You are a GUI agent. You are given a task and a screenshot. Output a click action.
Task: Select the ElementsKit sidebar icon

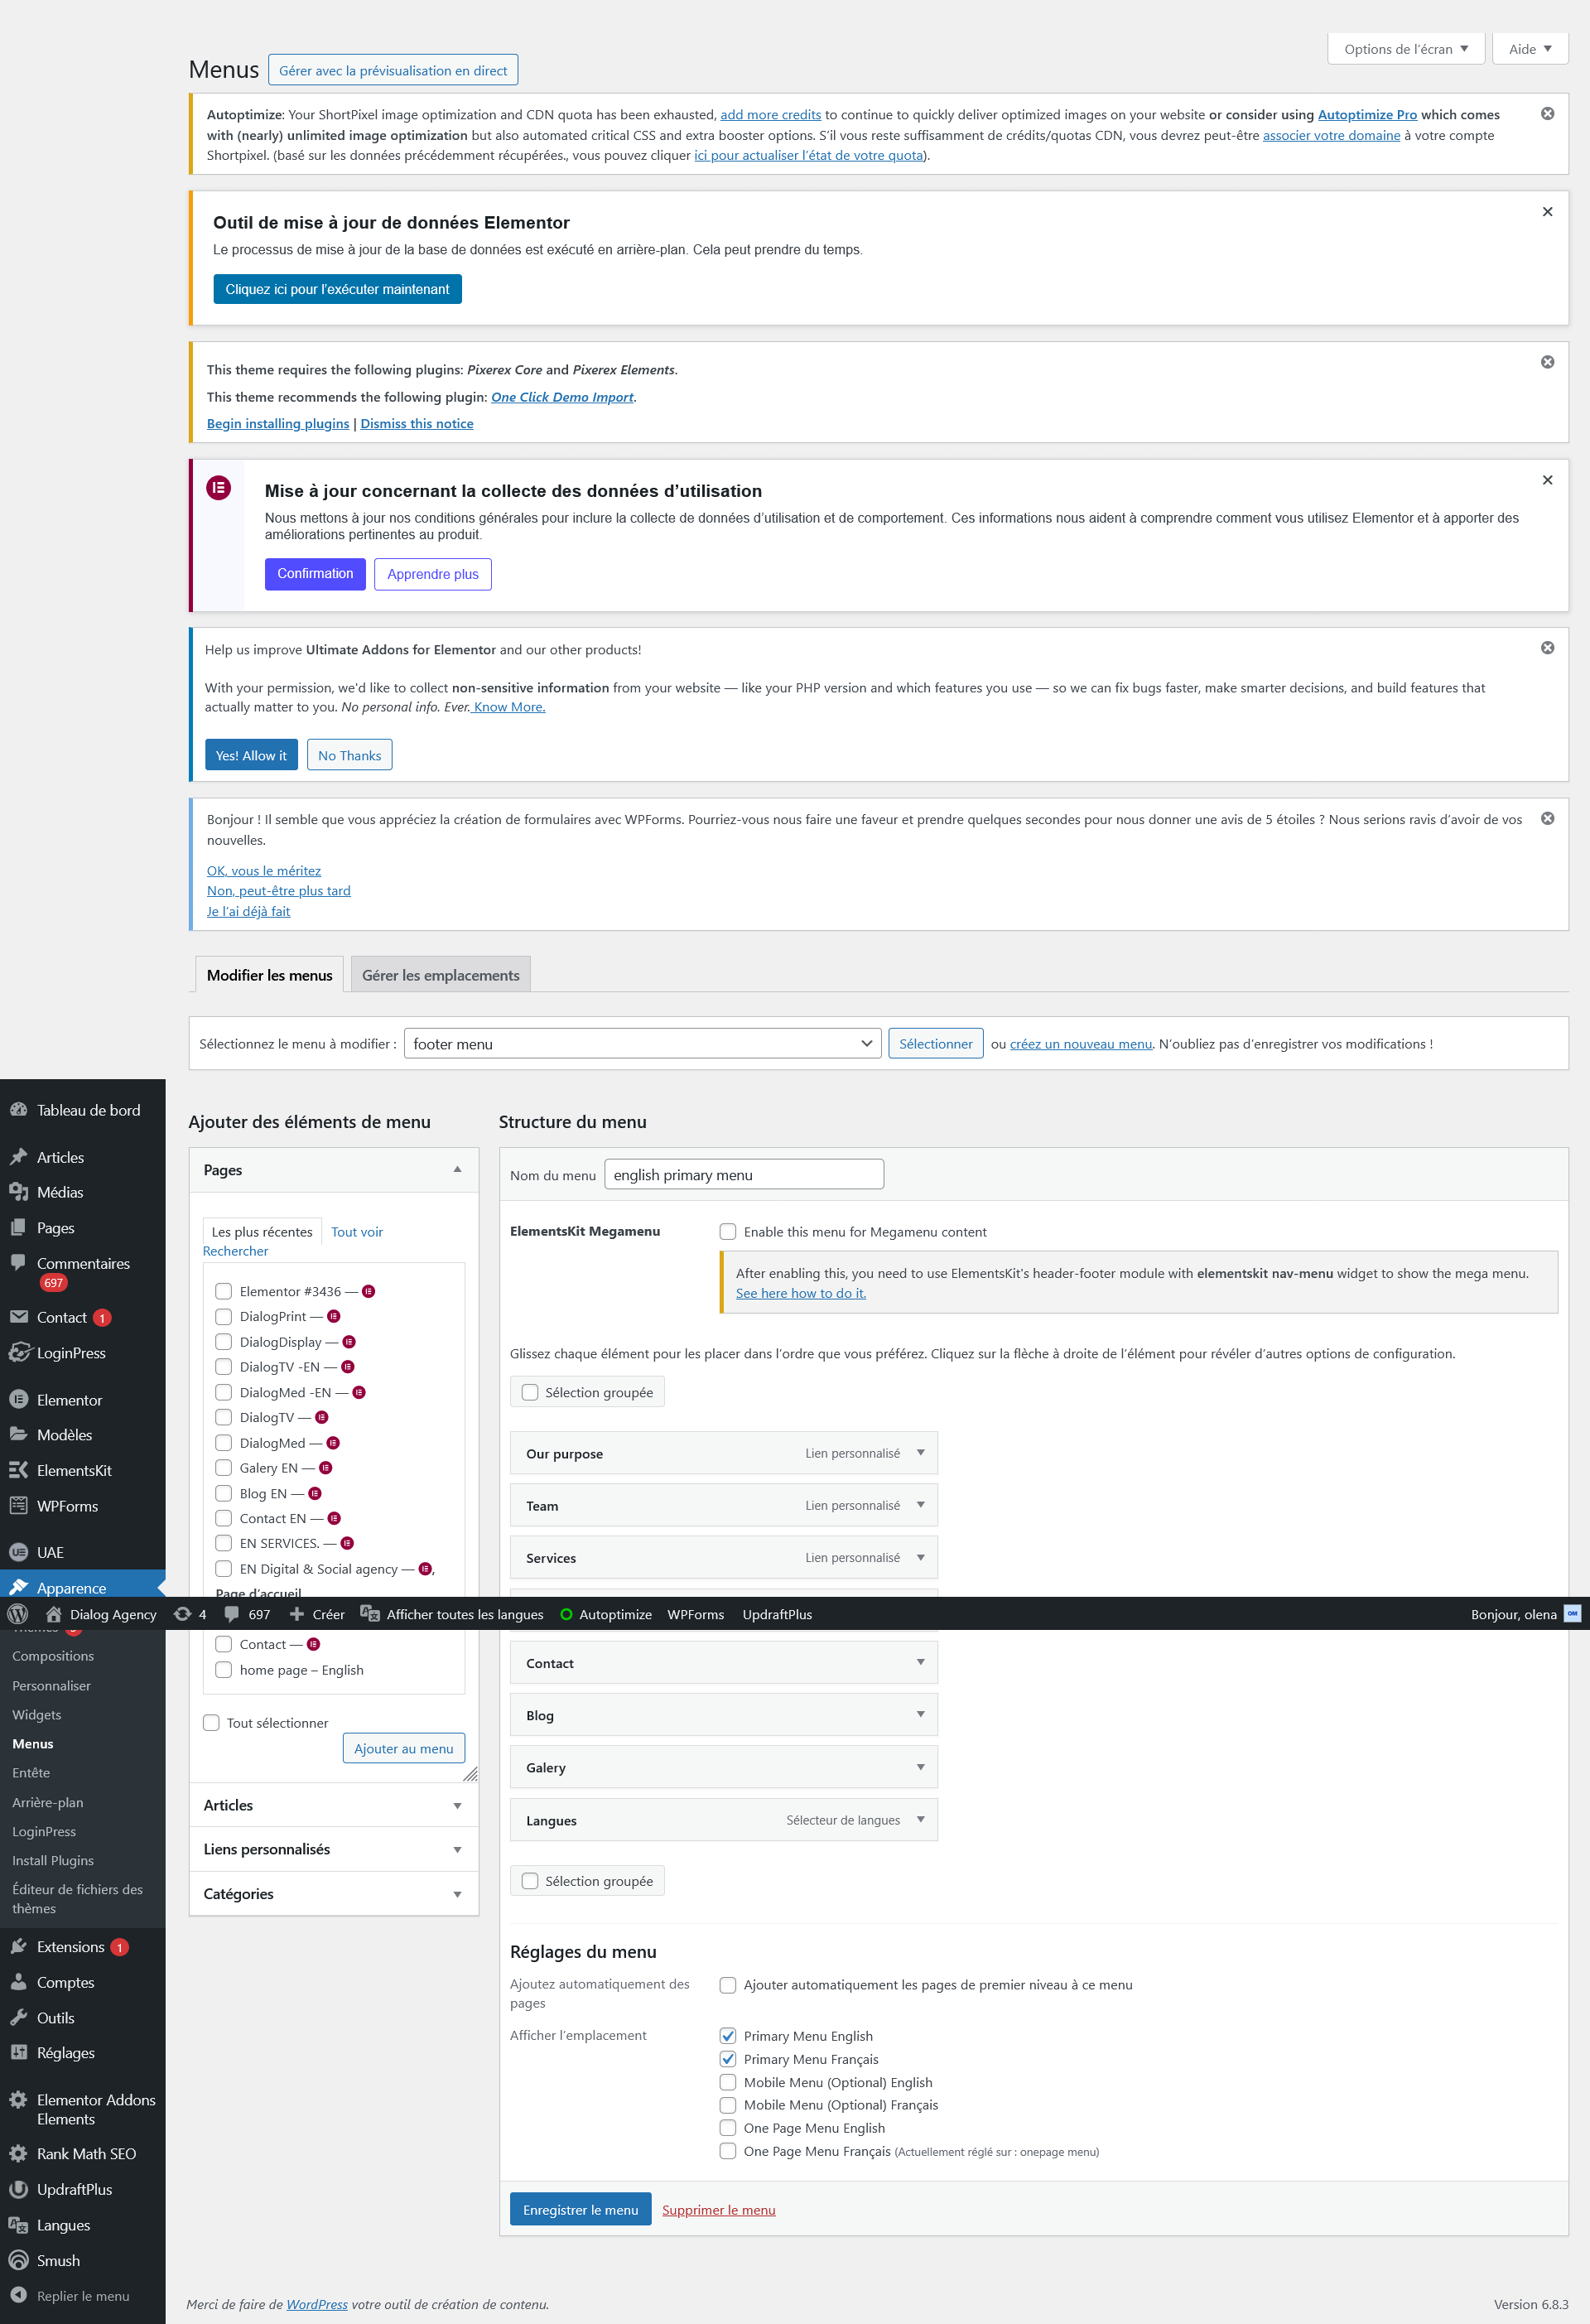click(x=20, y=1470)
